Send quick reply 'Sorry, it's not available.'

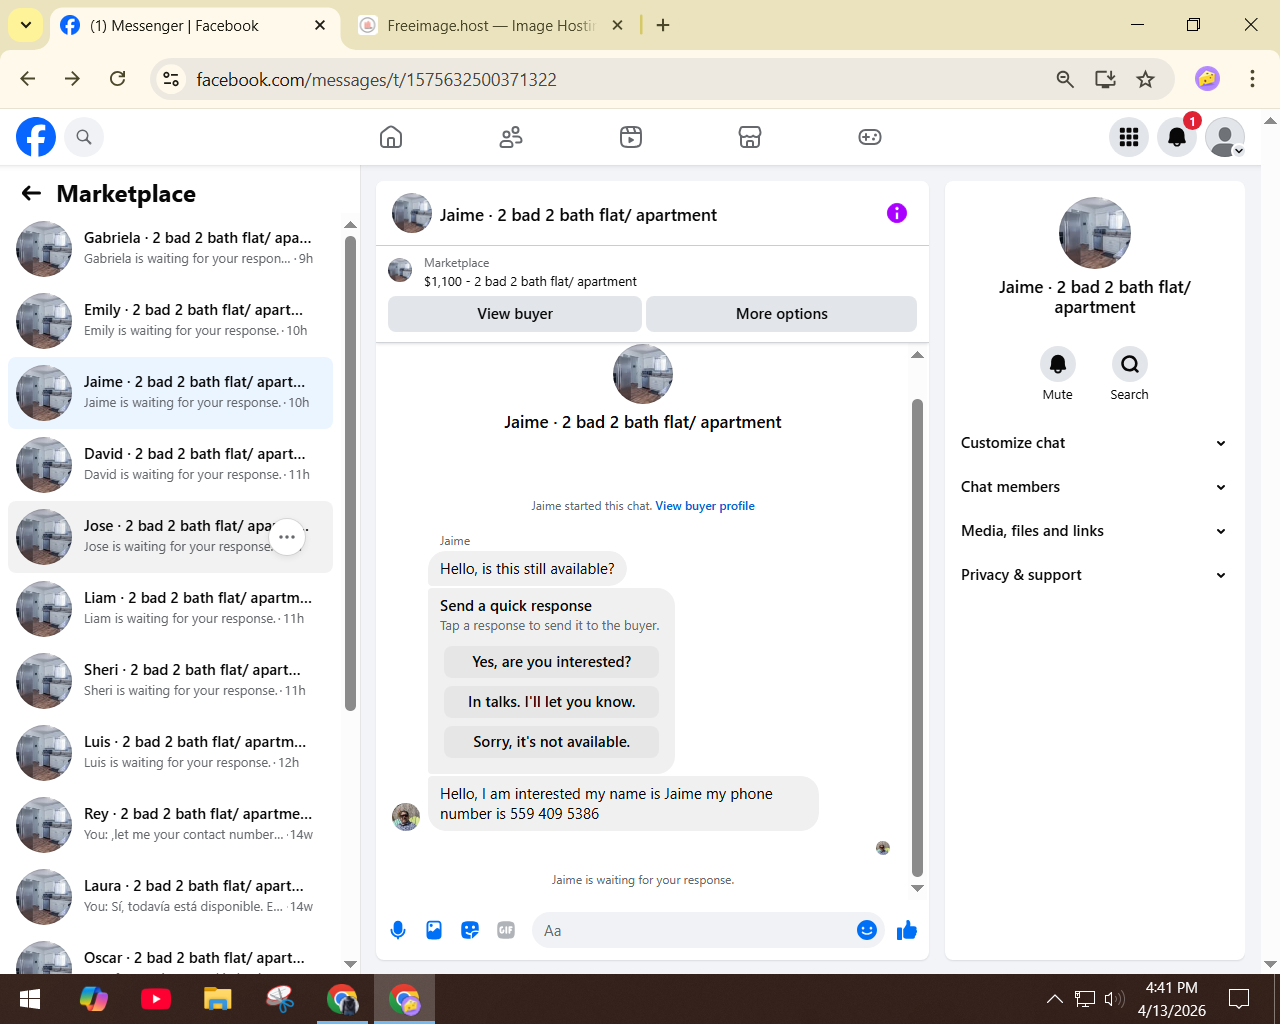[552, 742]
